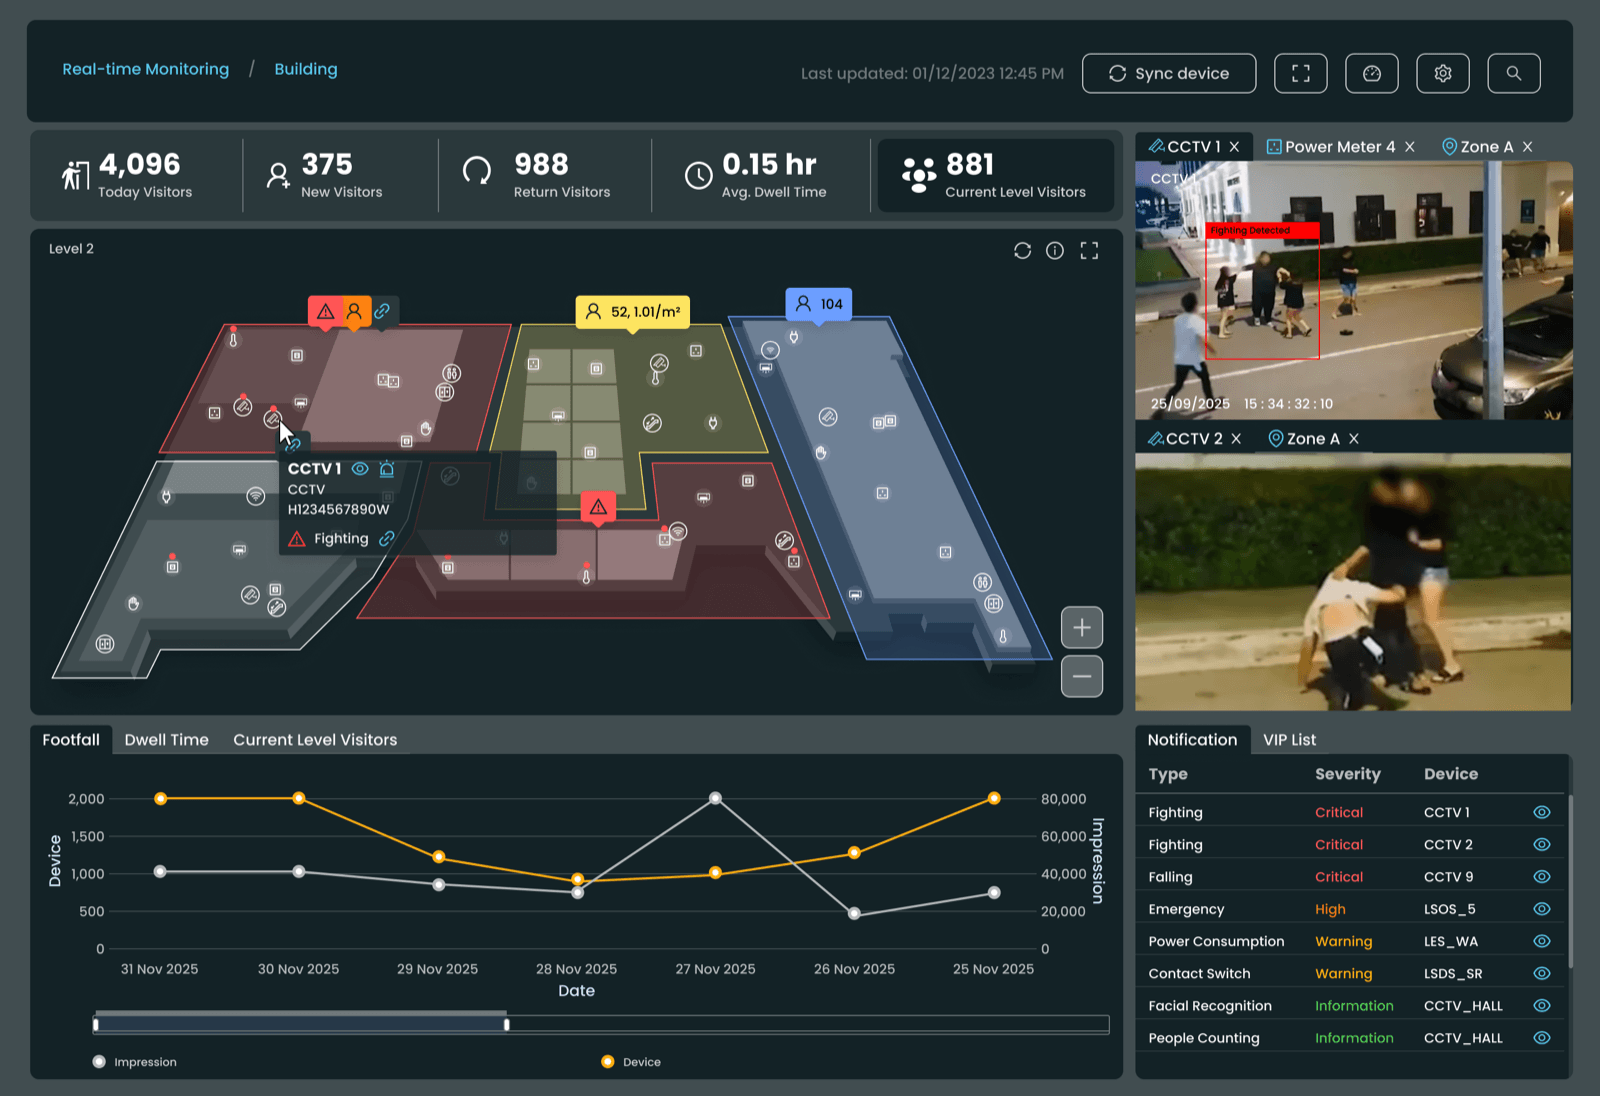Select the Footfall chart tab
1600x1096 pixels.
click(x=71, y=740)
